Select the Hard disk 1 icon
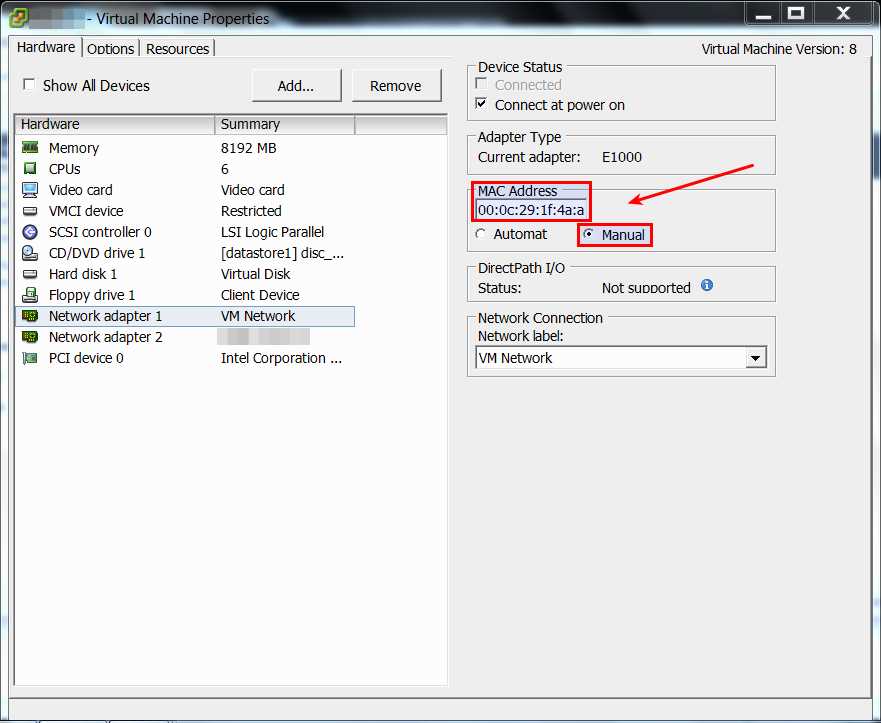 30,274
